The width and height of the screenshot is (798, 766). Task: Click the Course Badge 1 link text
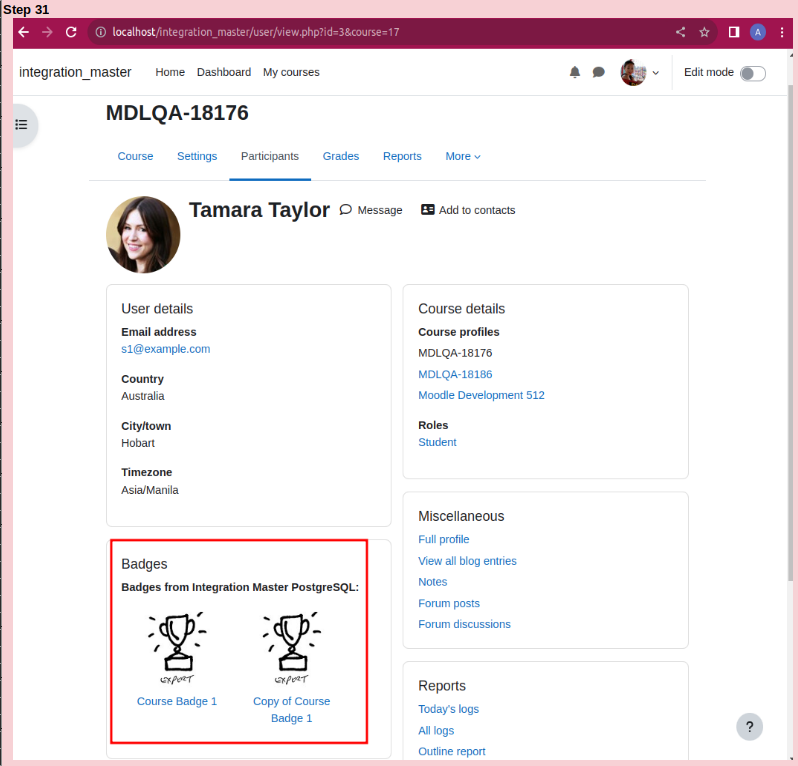(177, 701)
